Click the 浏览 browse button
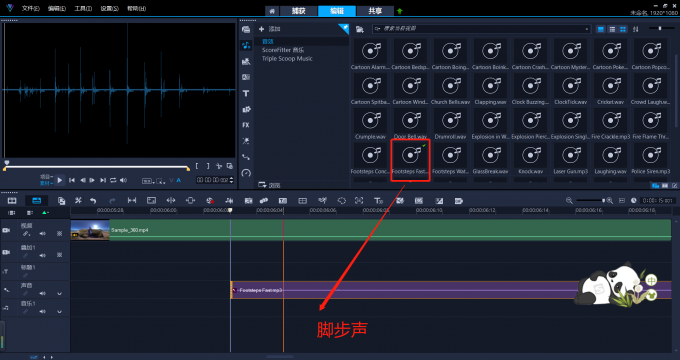 pyautogui.click(x=269, y=185)
